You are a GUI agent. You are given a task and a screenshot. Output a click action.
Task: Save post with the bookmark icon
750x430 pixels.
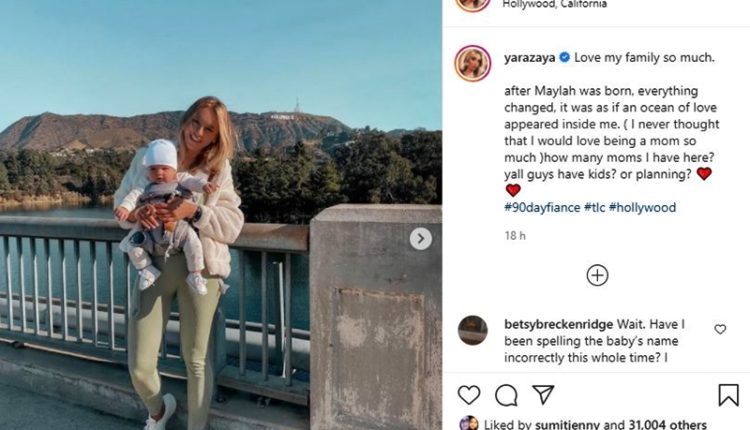pos(728,395)
